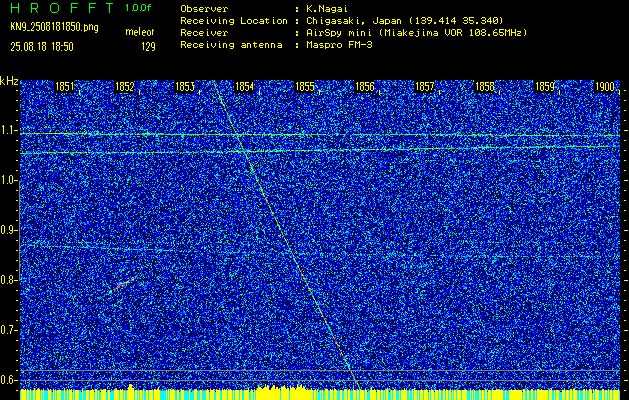The width and height of the screenshot is (629, 400).
Task: Click the antenna text Maspro FM-3
Action: pos(339,45)
